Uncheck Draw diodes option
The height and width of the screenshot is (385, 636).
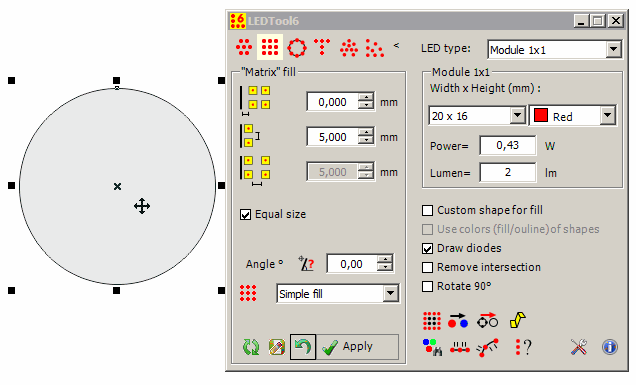[427, 248]
